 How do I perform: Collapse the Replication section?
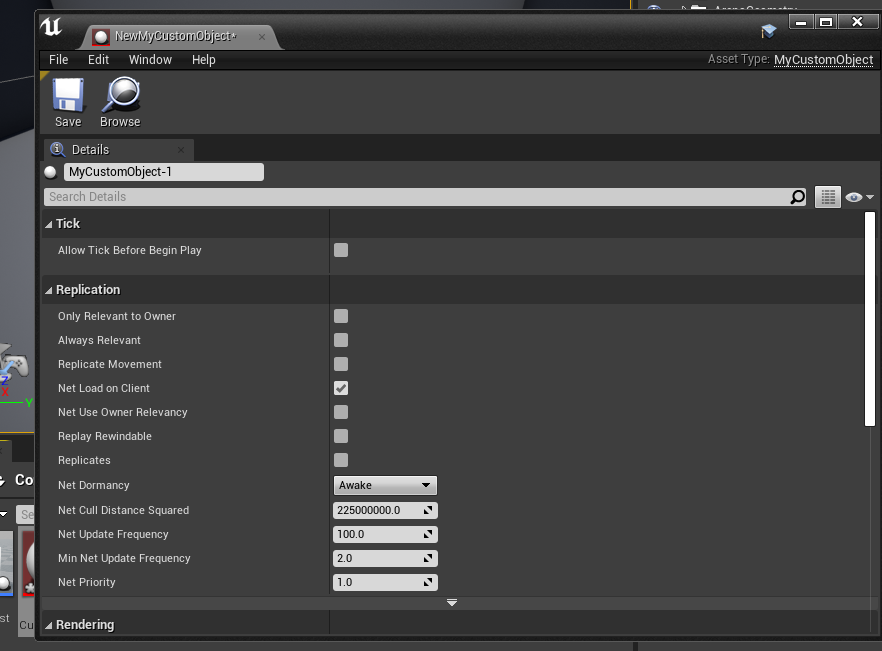48,289
